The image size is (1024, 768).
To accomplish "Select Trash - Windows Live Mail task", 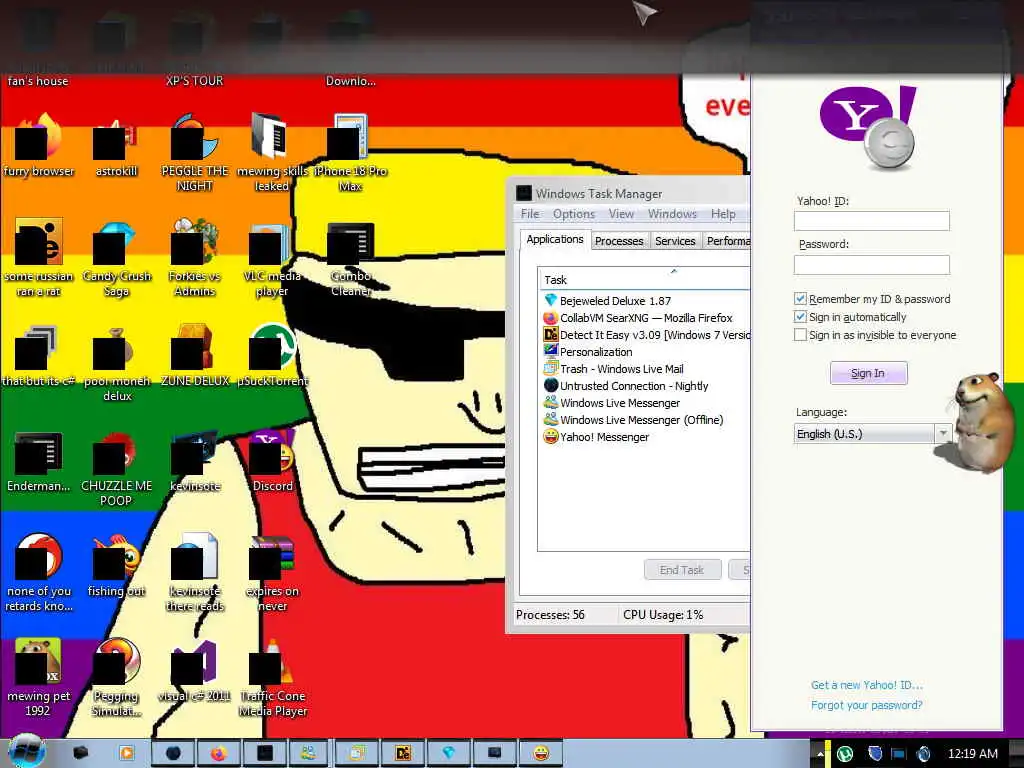I will [646, 368].
